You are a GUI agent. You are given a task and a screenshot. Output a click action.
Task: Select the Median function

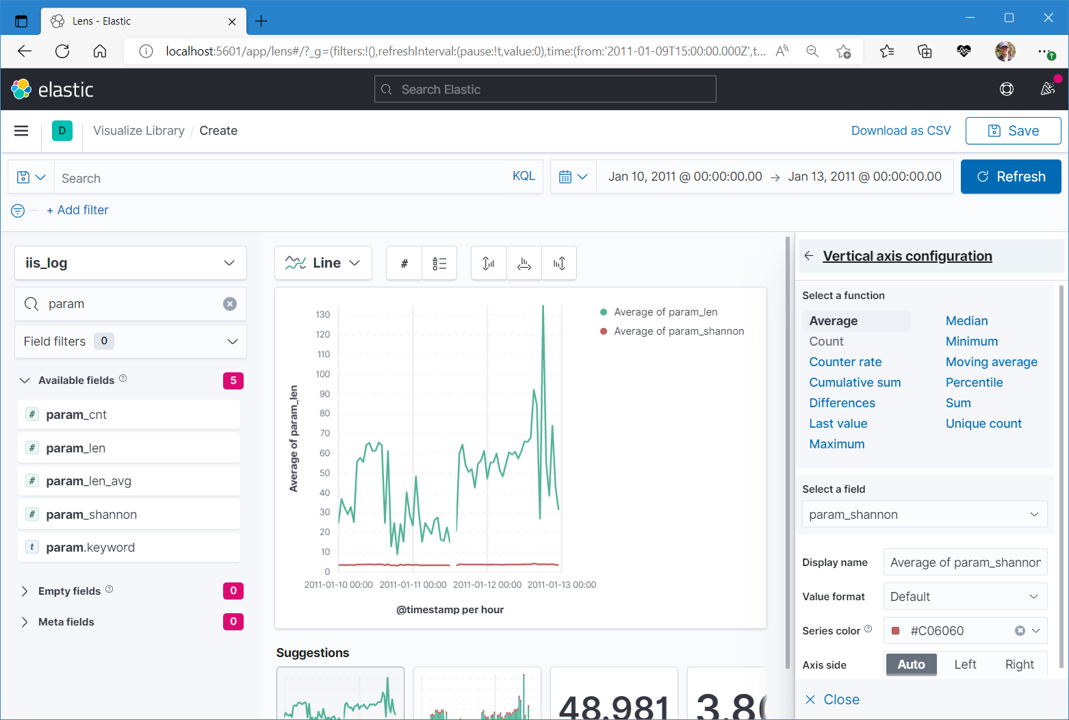[966, 320]
